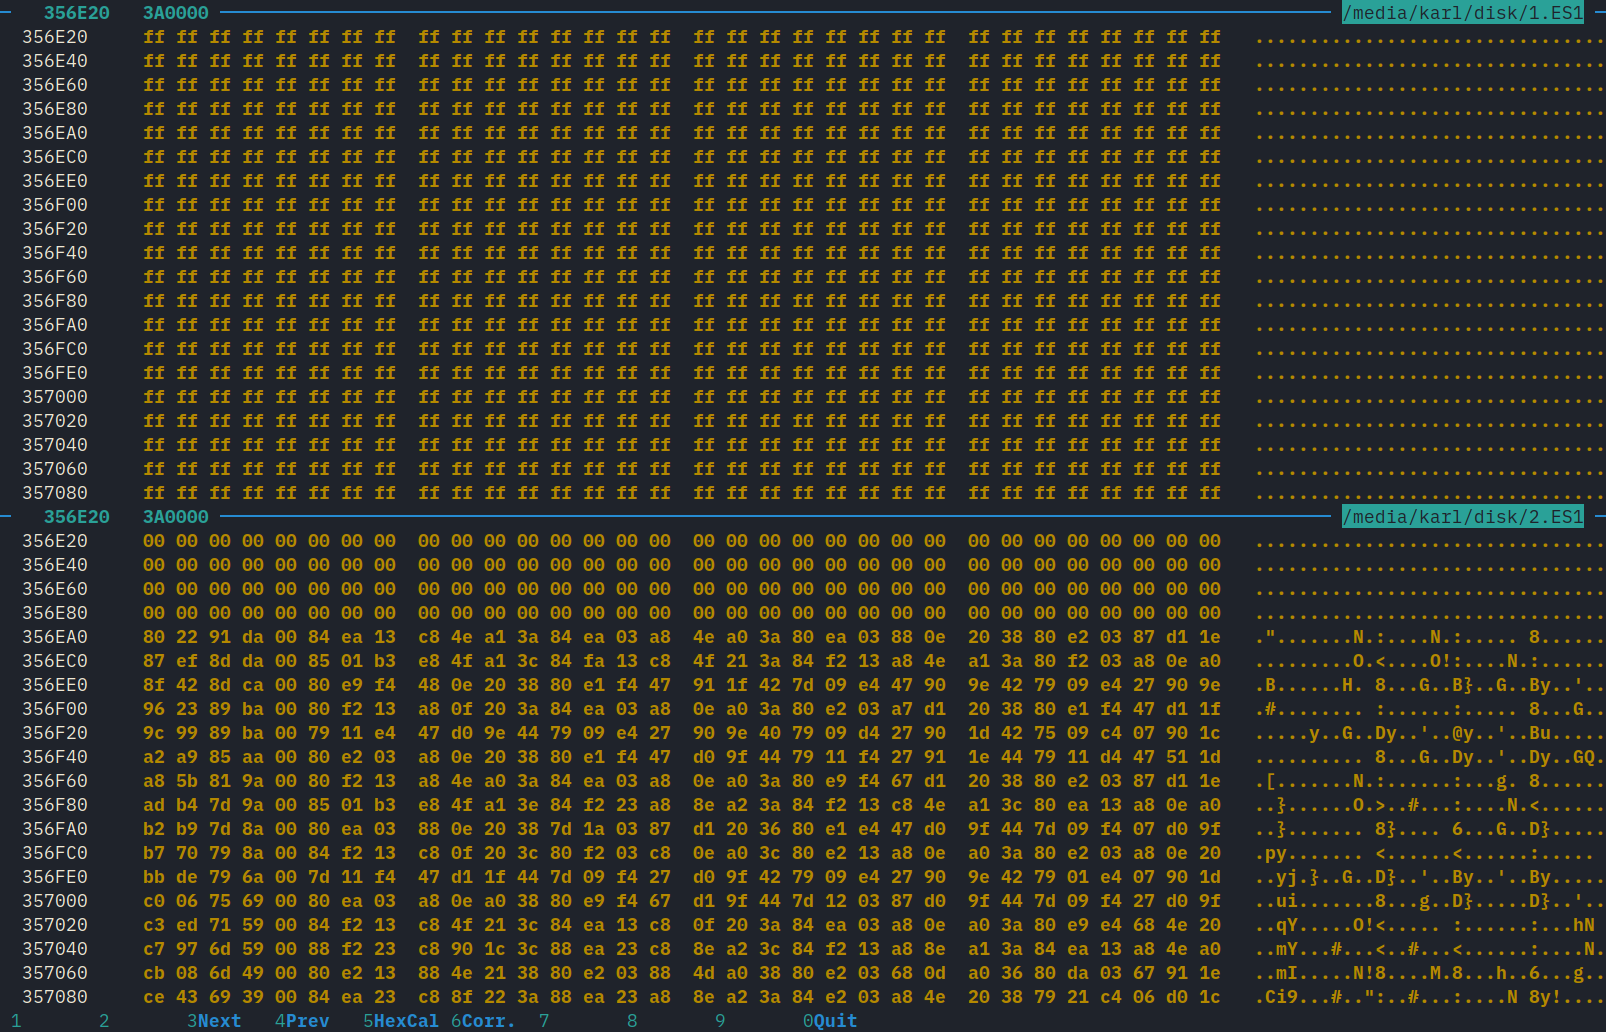1606x1032 pixels.
Task: Select row offset 356E60 in the 2.ES1 pane
Action: (55, 589)
